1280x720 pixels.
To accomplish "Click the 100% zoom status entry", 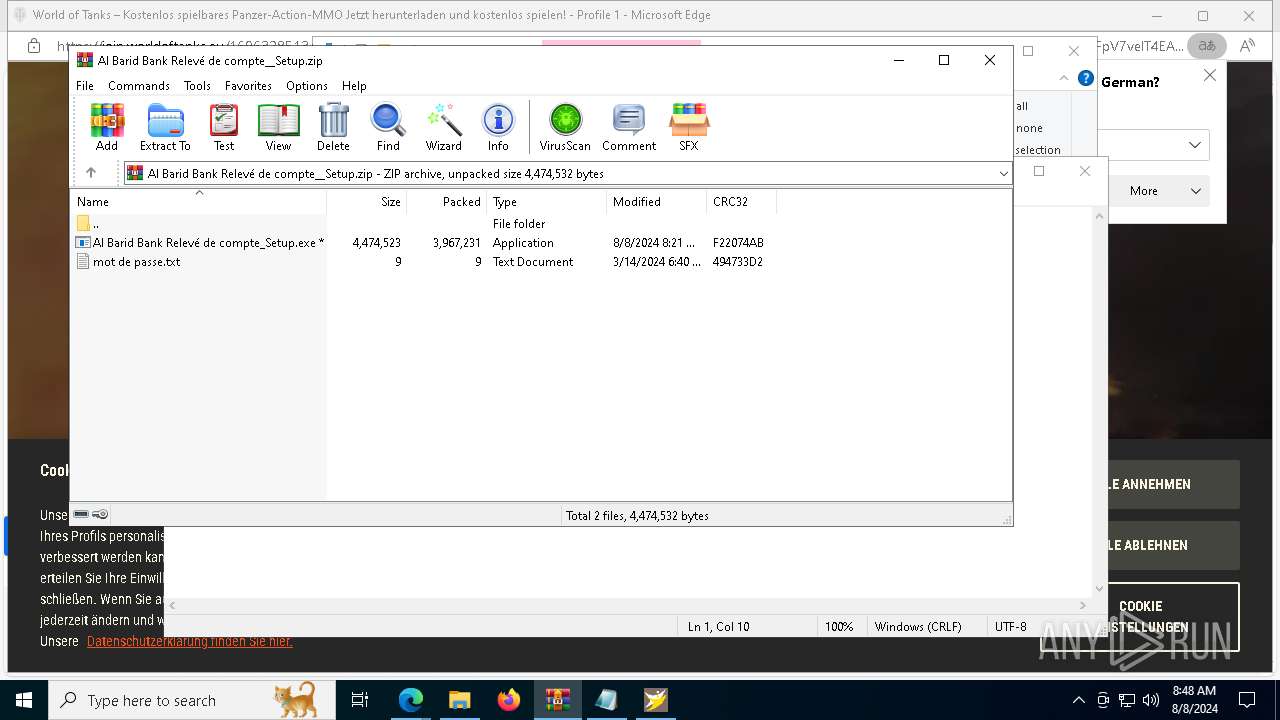I will [839, 627].
